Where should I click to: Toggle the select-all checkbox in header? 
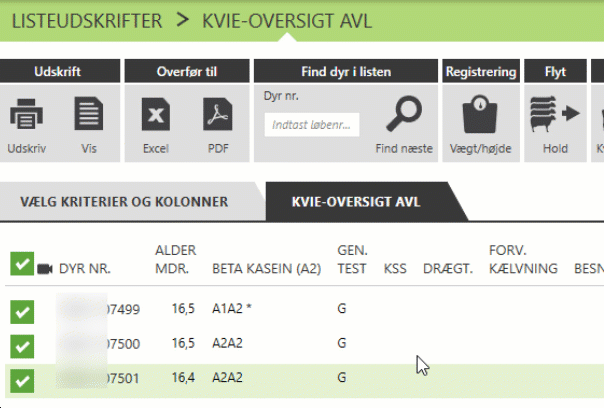coord(21,265)
